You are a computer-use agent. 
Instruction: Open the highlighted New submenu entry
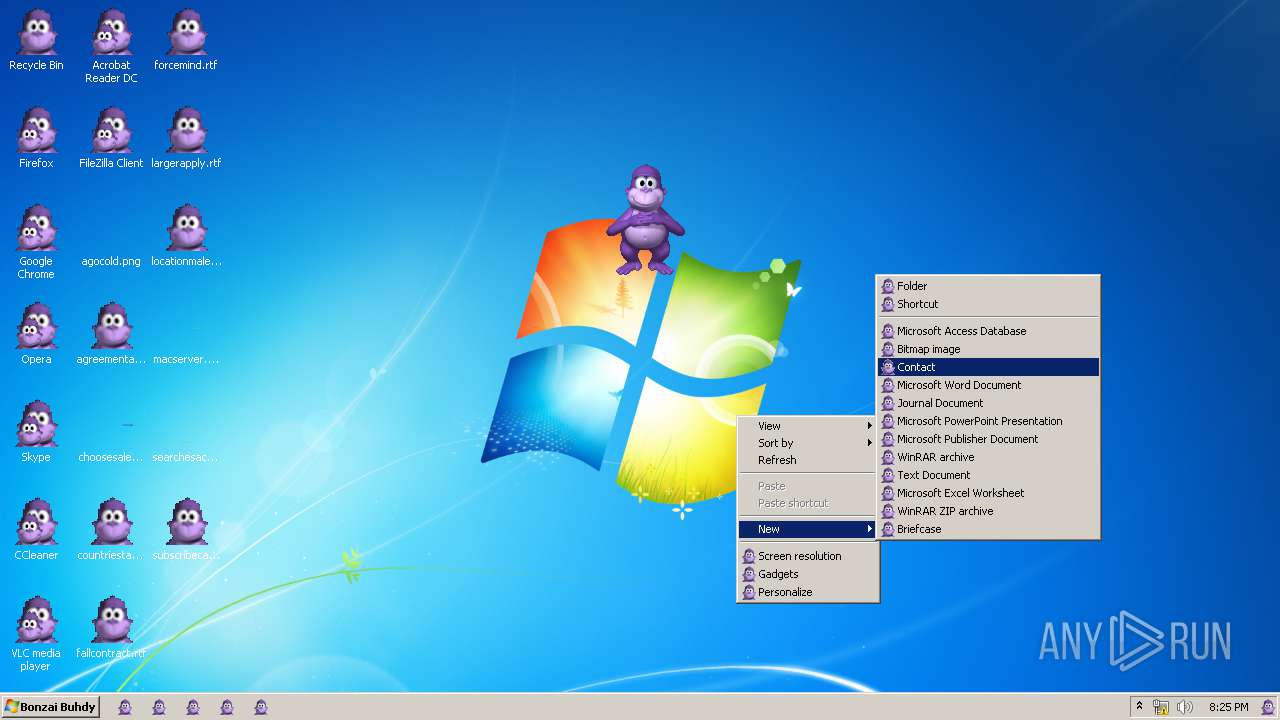coord(808,529)
